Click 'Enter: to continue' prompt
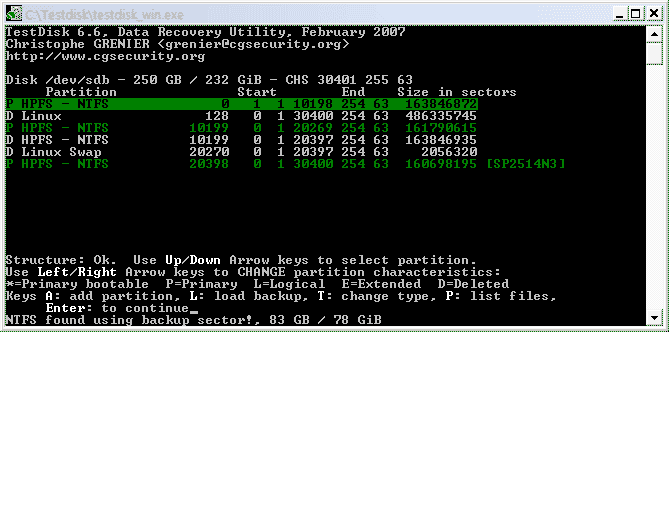 point(117,308)
